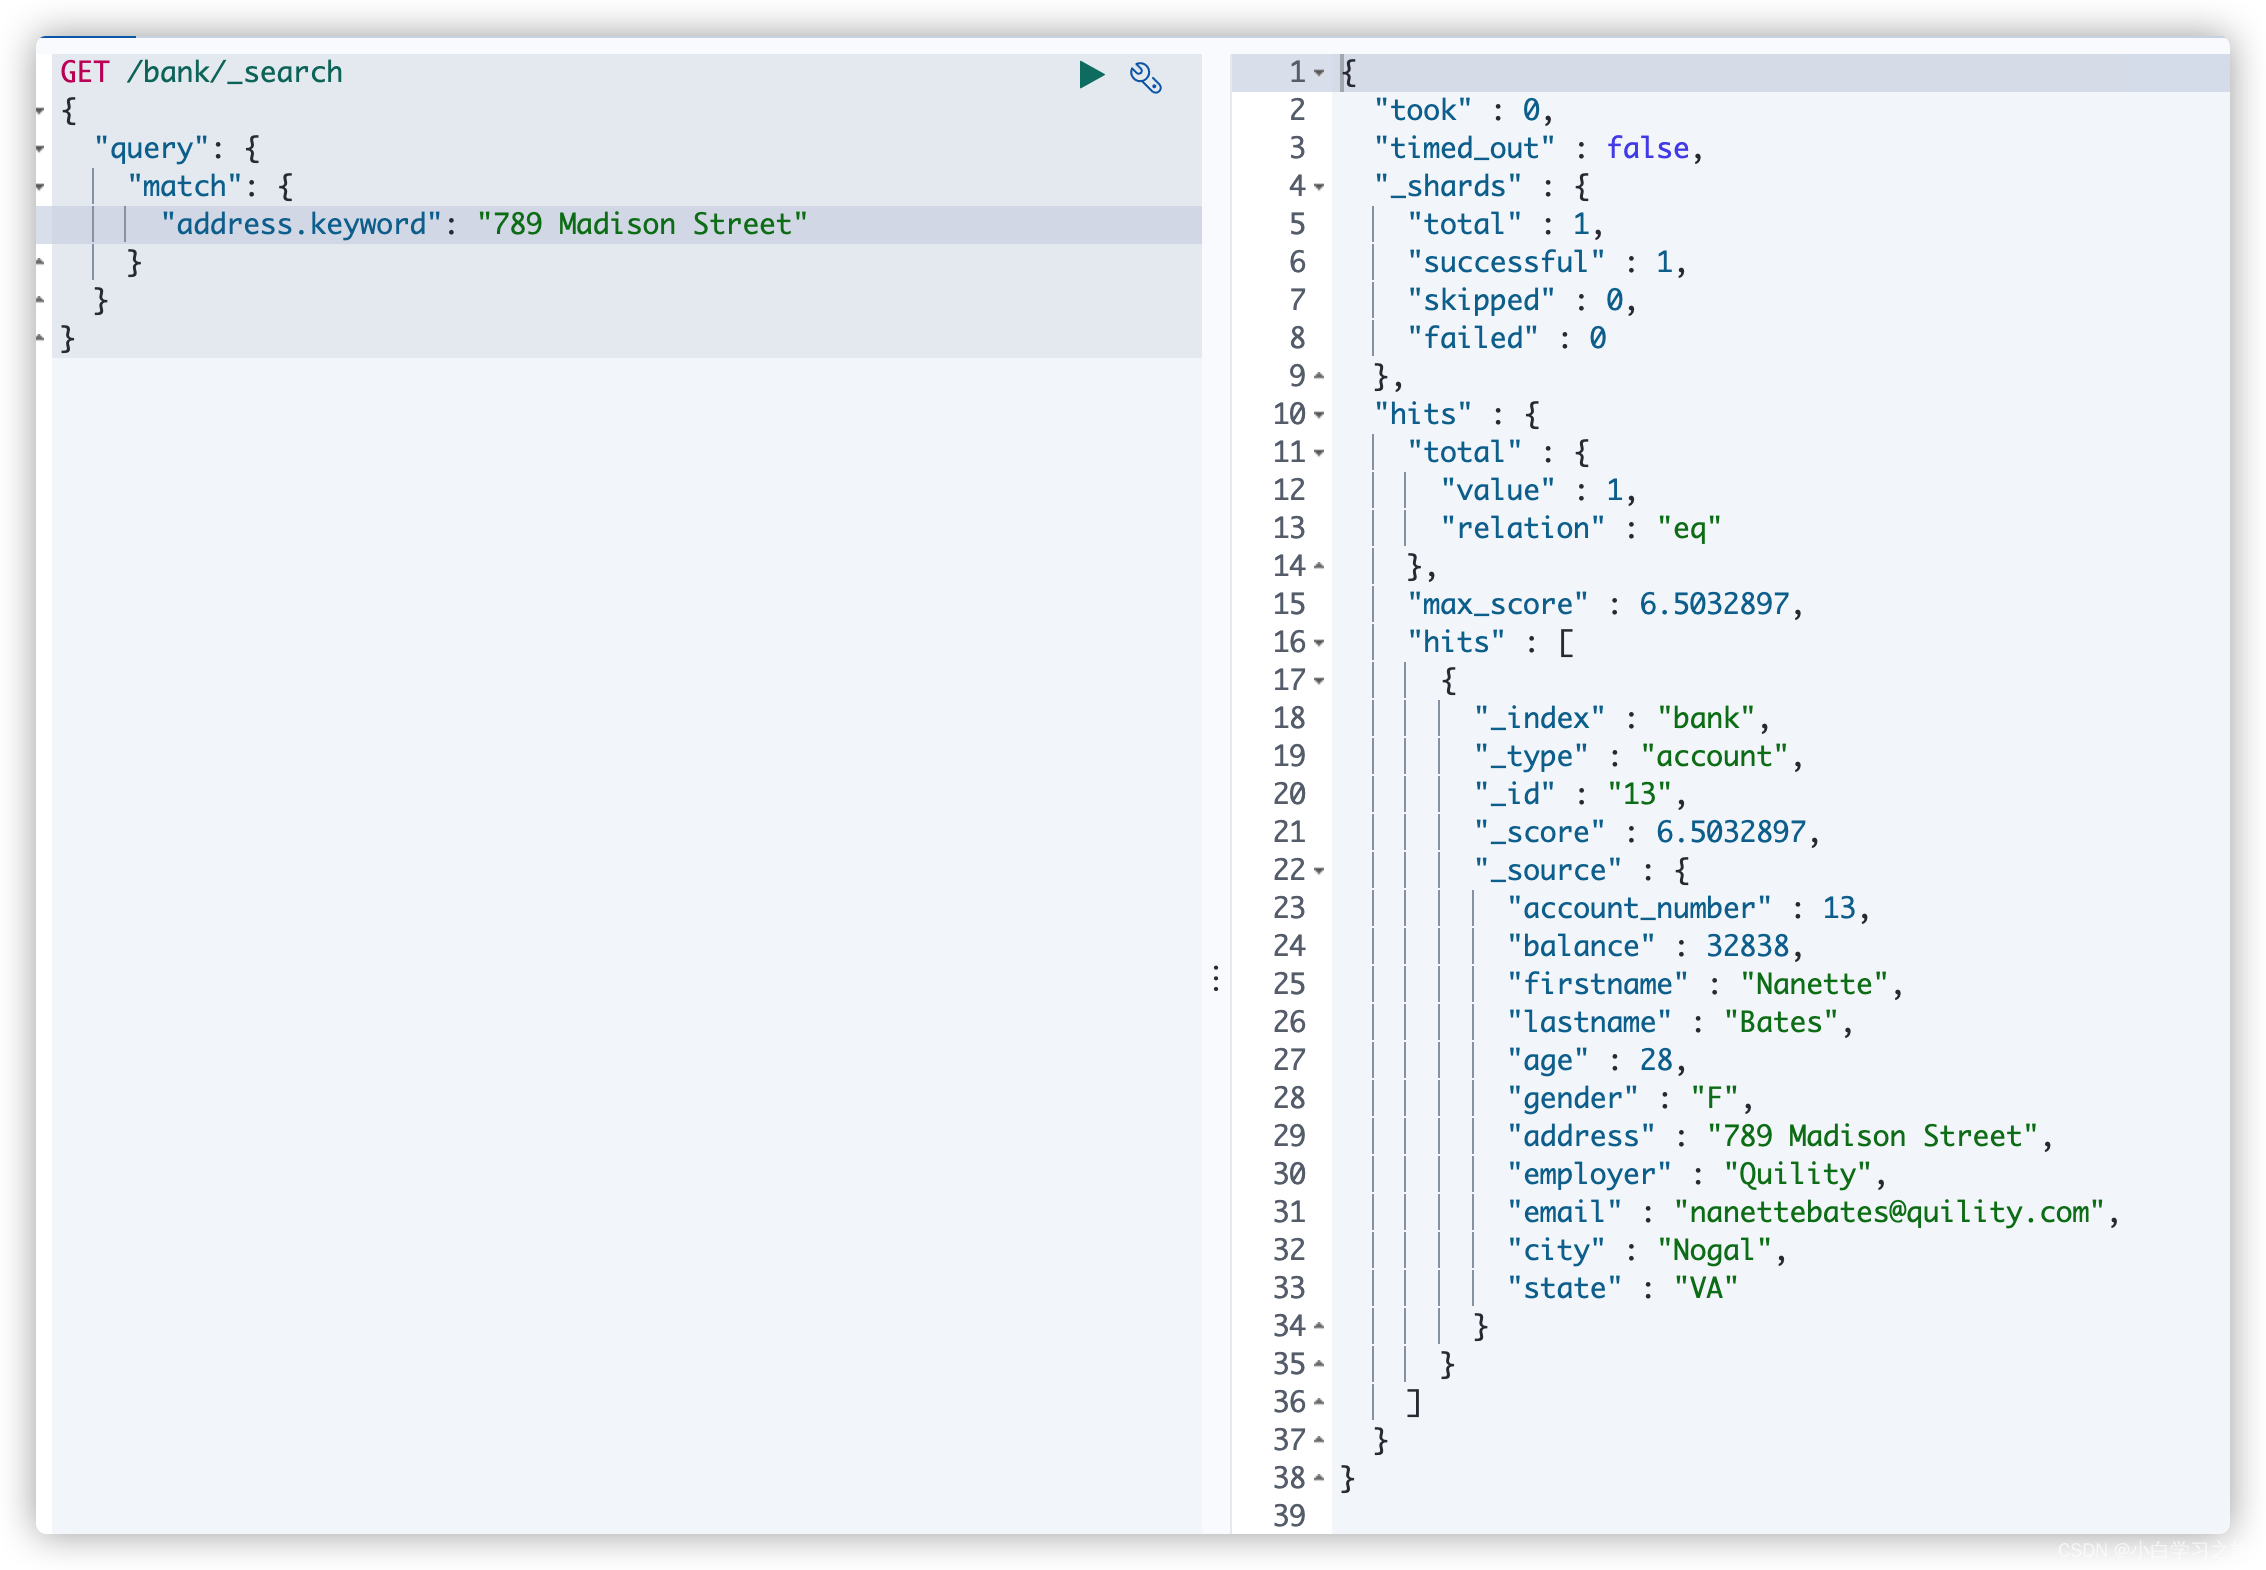The image size is (2266, 1570).
Task: Fold at closing bracket on line 36
Action: coord(1319,1403)
